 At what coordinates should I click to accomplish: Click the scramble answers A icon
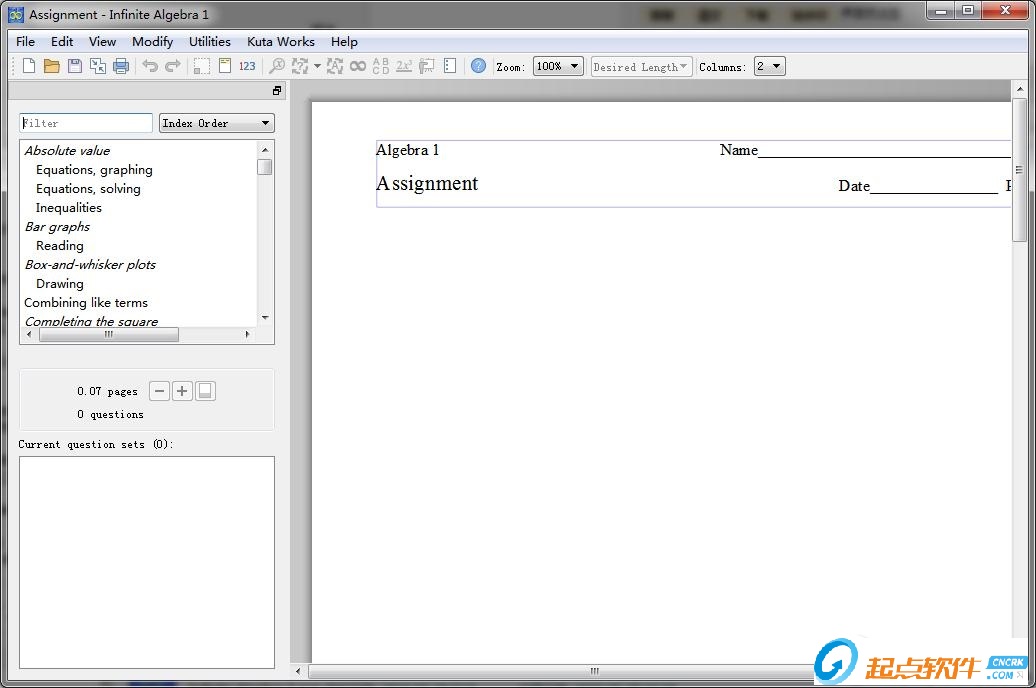[x=335, y=66]
